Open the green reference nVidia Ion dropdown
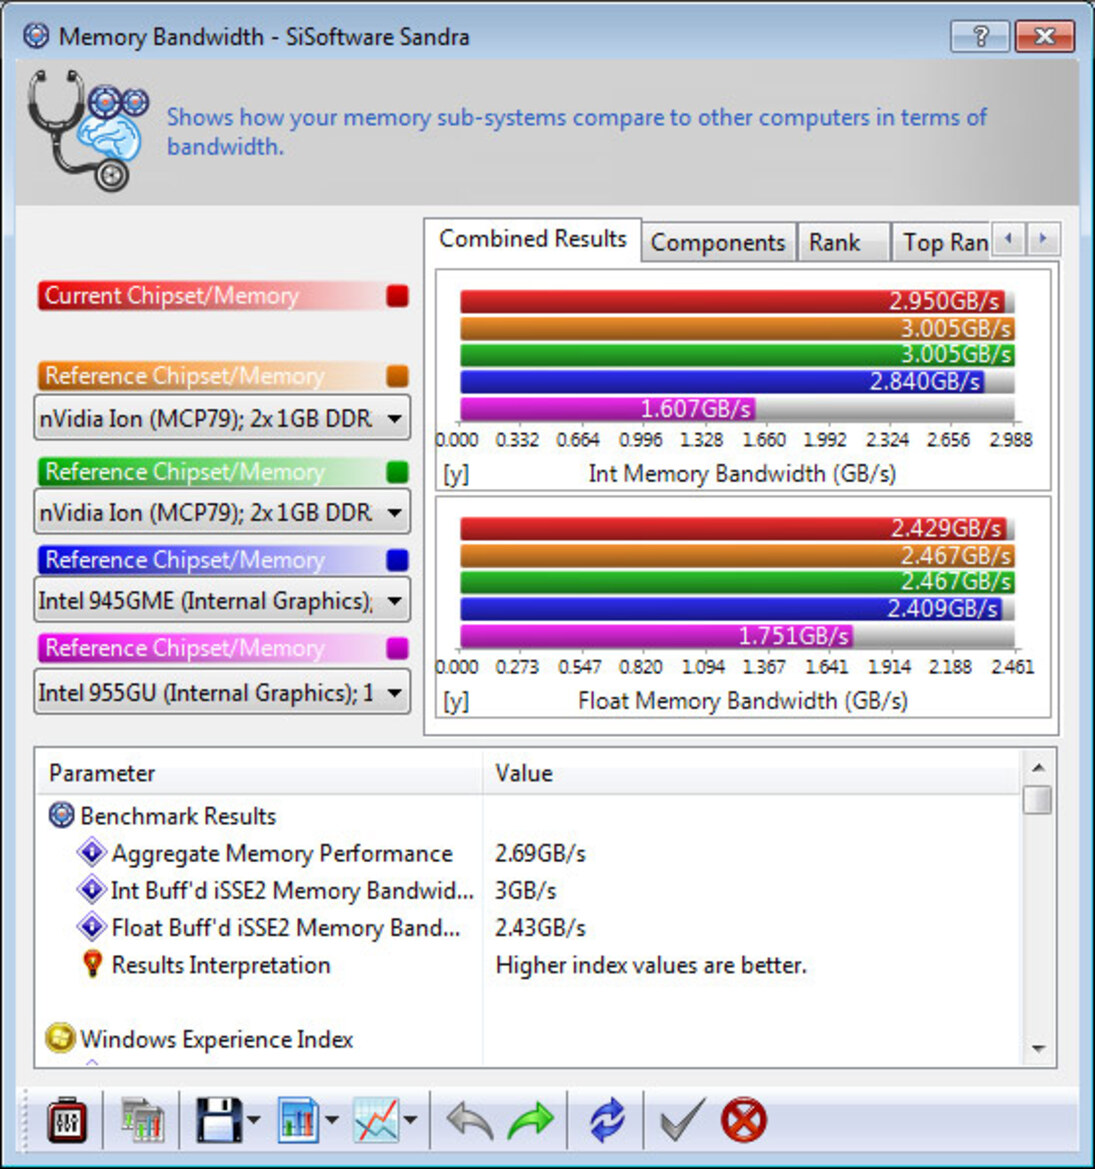Image resolution: width=1095 pixels, height=1169 pixels. point(222,512)
